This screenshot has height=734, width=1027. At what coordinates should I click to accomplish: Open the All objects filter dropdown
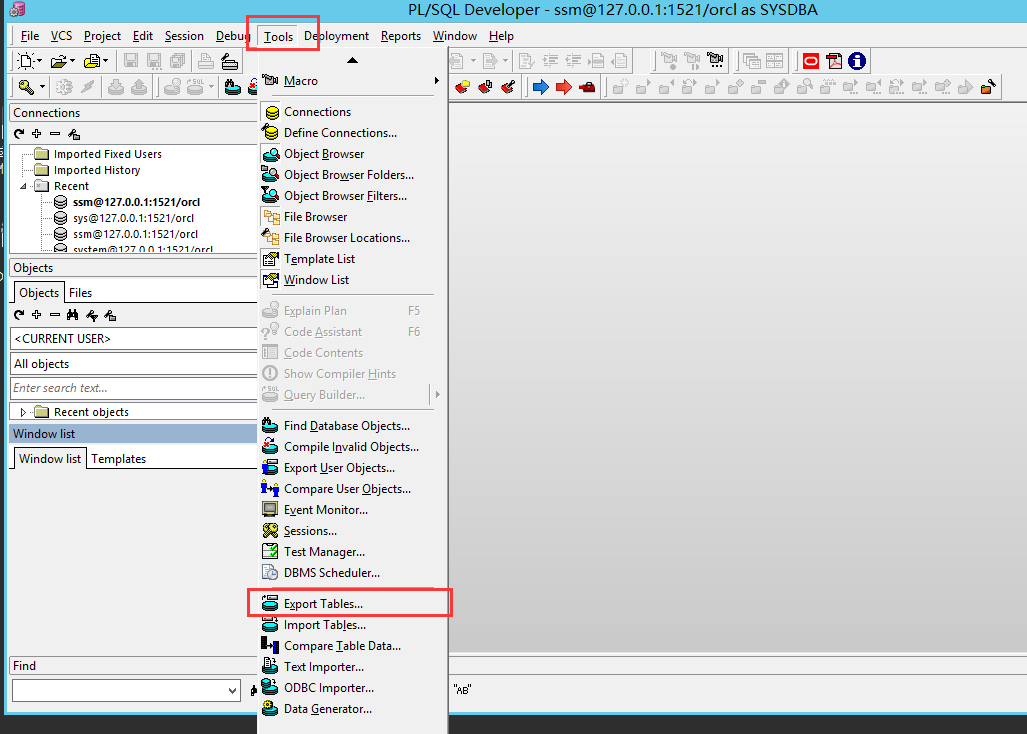tap(134, 364)
